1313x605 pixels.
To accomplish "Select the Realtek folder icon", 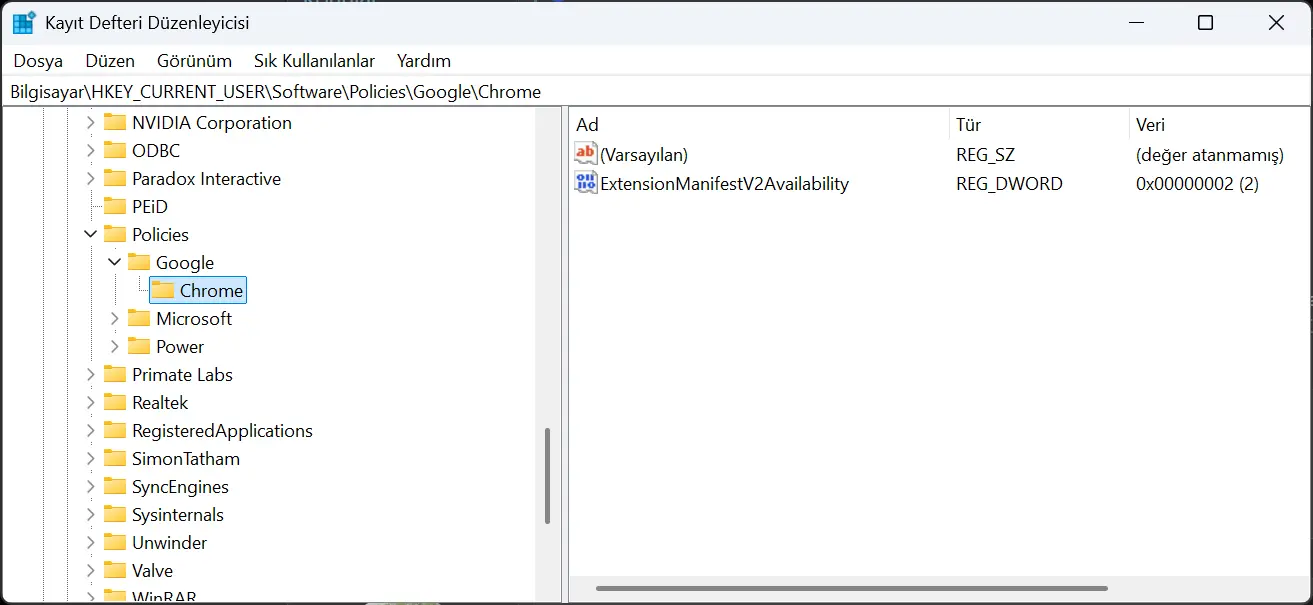I will click(115, 403).
